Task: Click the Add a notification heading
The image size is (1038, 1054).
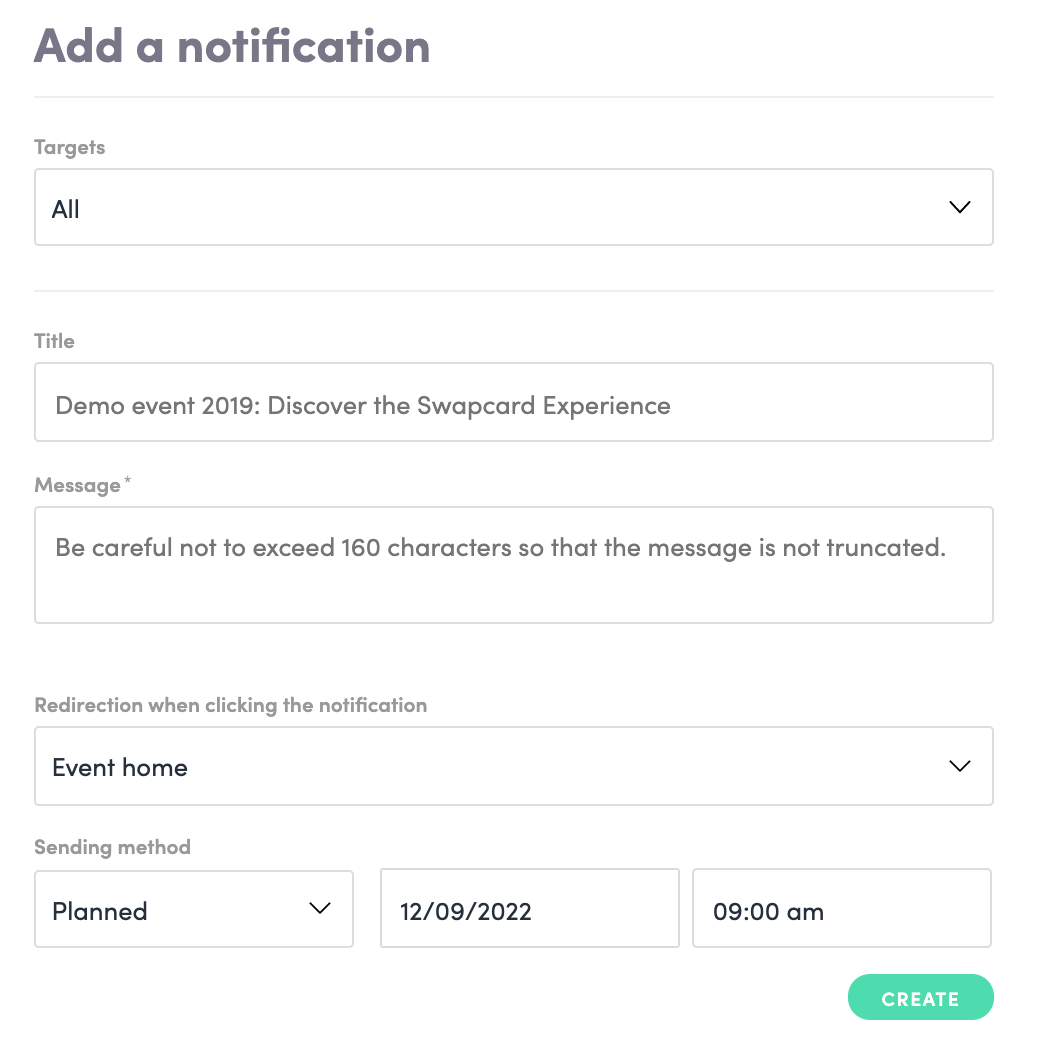Action: (232, 46)
